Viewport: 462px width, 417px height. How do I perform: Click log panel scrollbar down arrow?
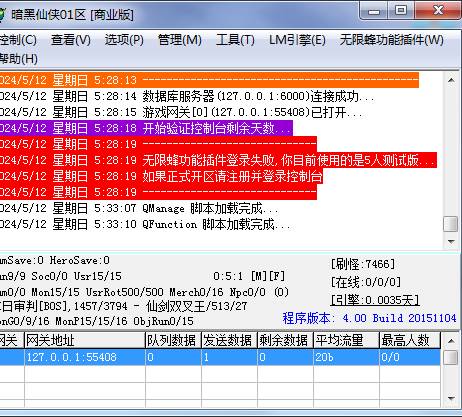point(451,241)
